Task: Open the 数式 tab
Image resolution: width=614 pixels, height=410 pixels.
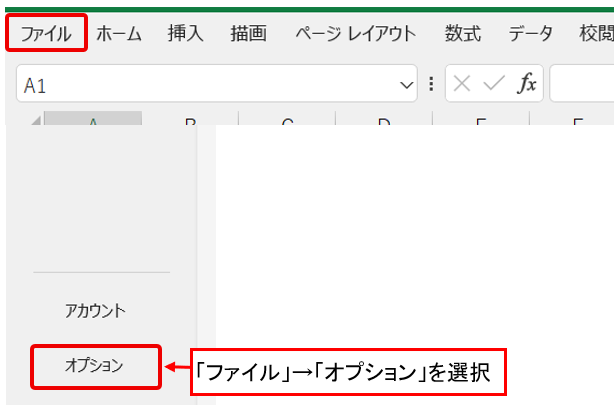Action: click(462, 34)
